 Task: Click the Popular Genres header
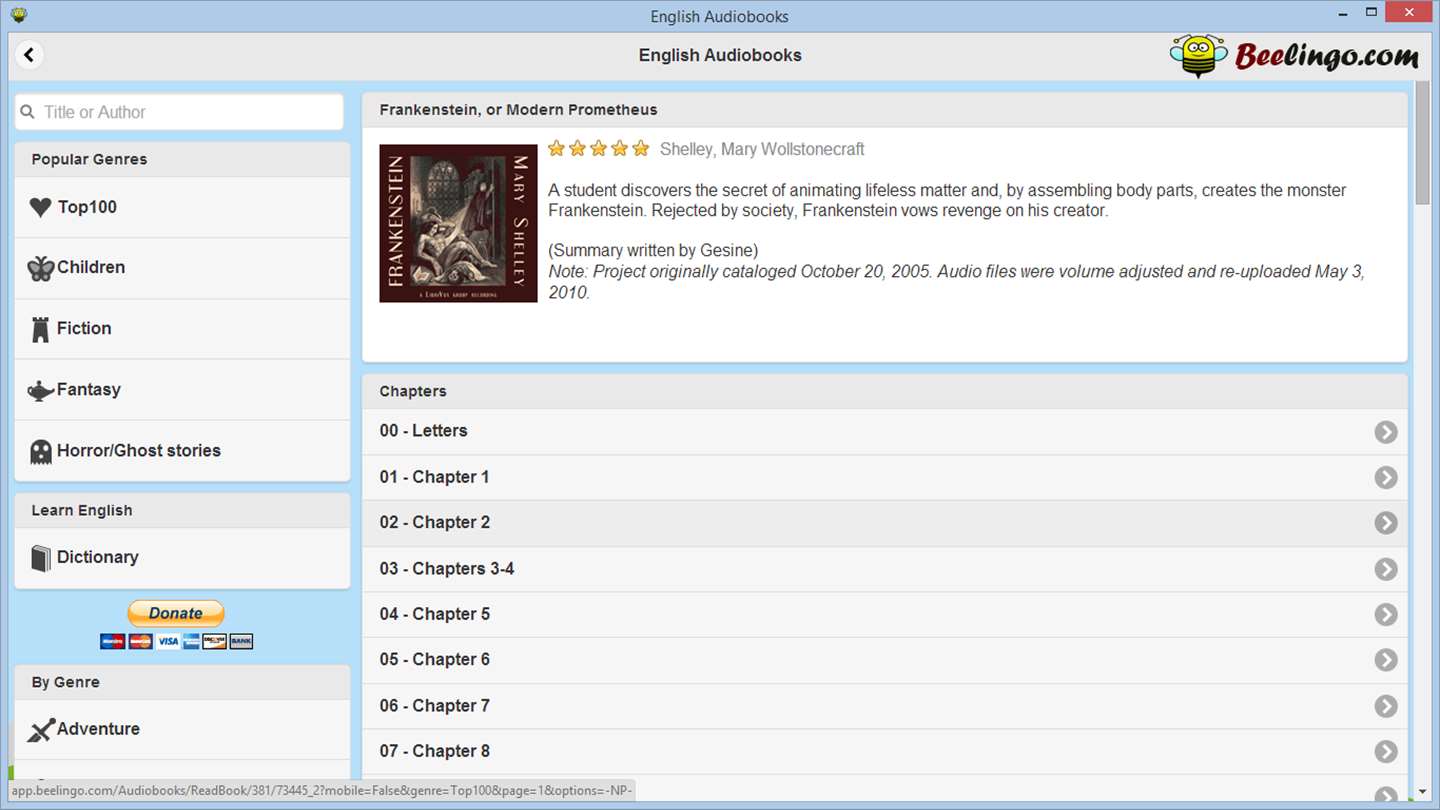[x=182, y=159]
